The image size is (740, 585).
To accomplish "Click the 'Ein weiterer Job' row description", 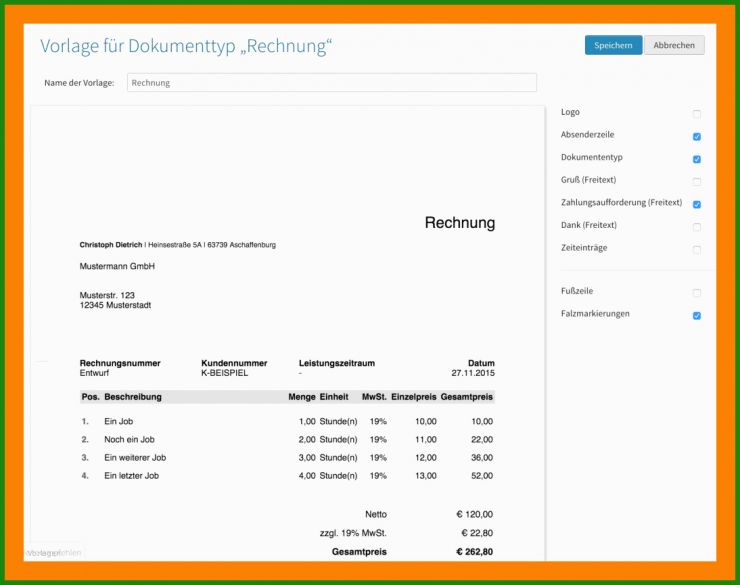I will (135, 458).
